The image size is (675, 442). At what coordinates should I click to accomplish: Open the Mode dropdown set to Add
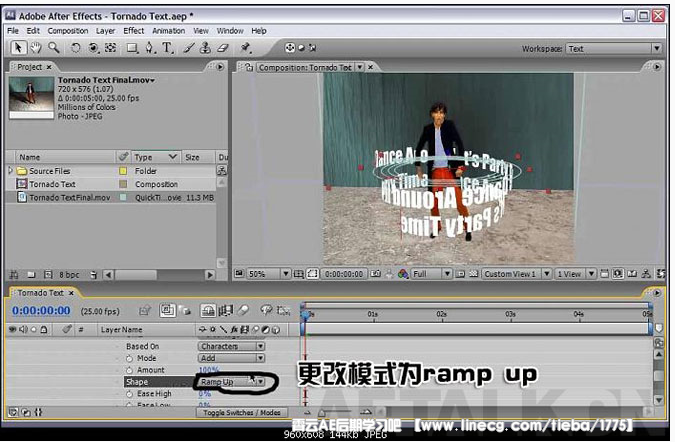[x=231, y=358]
